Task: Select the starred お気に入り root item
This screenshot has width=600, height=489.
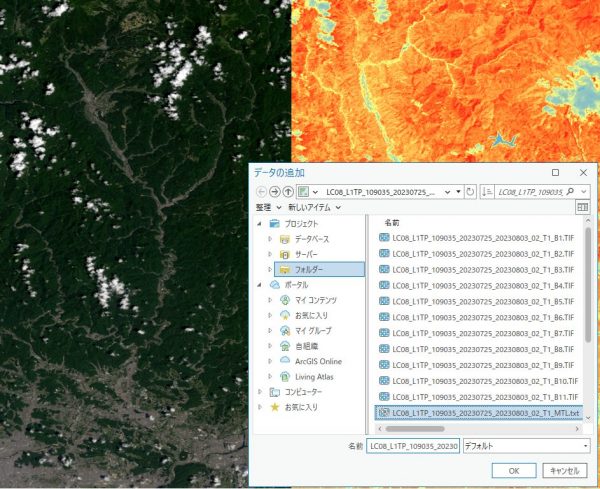Action: pos(301,407)
